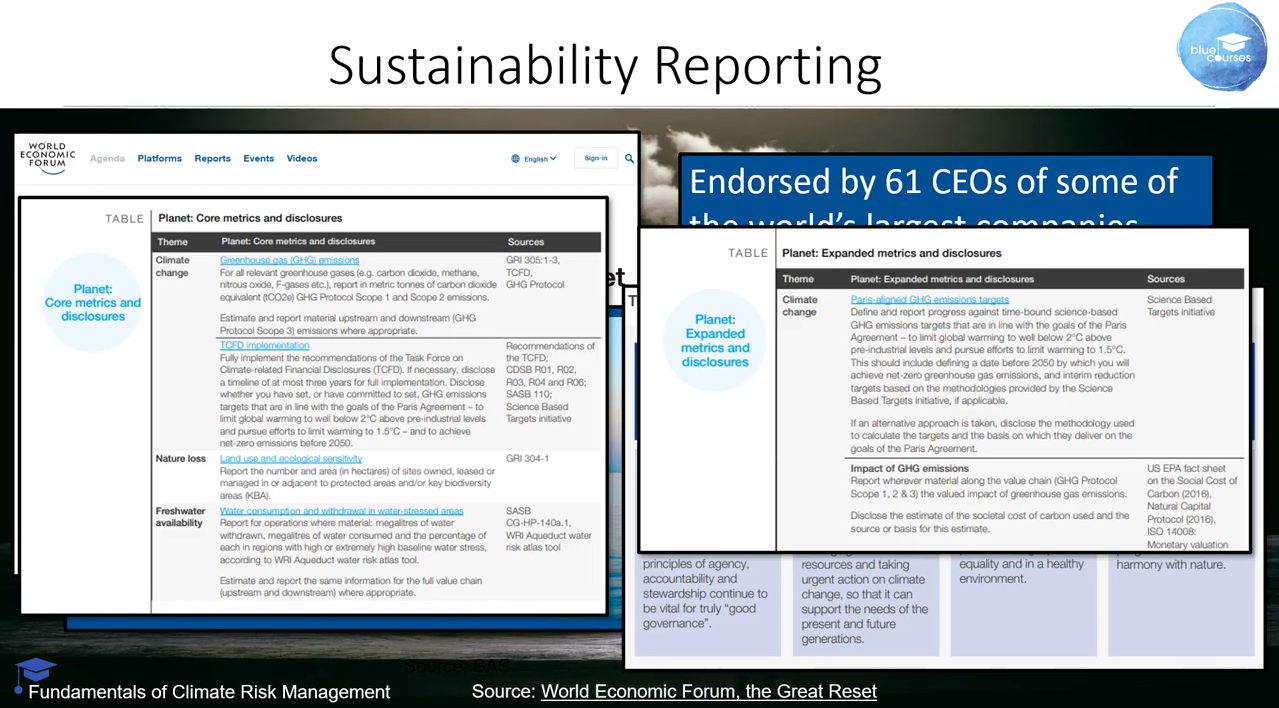Screen dimensions: 1279x708
Task: Open the Greenhouse gas (GHG) emissions link
Action: (x=289, y=260)
